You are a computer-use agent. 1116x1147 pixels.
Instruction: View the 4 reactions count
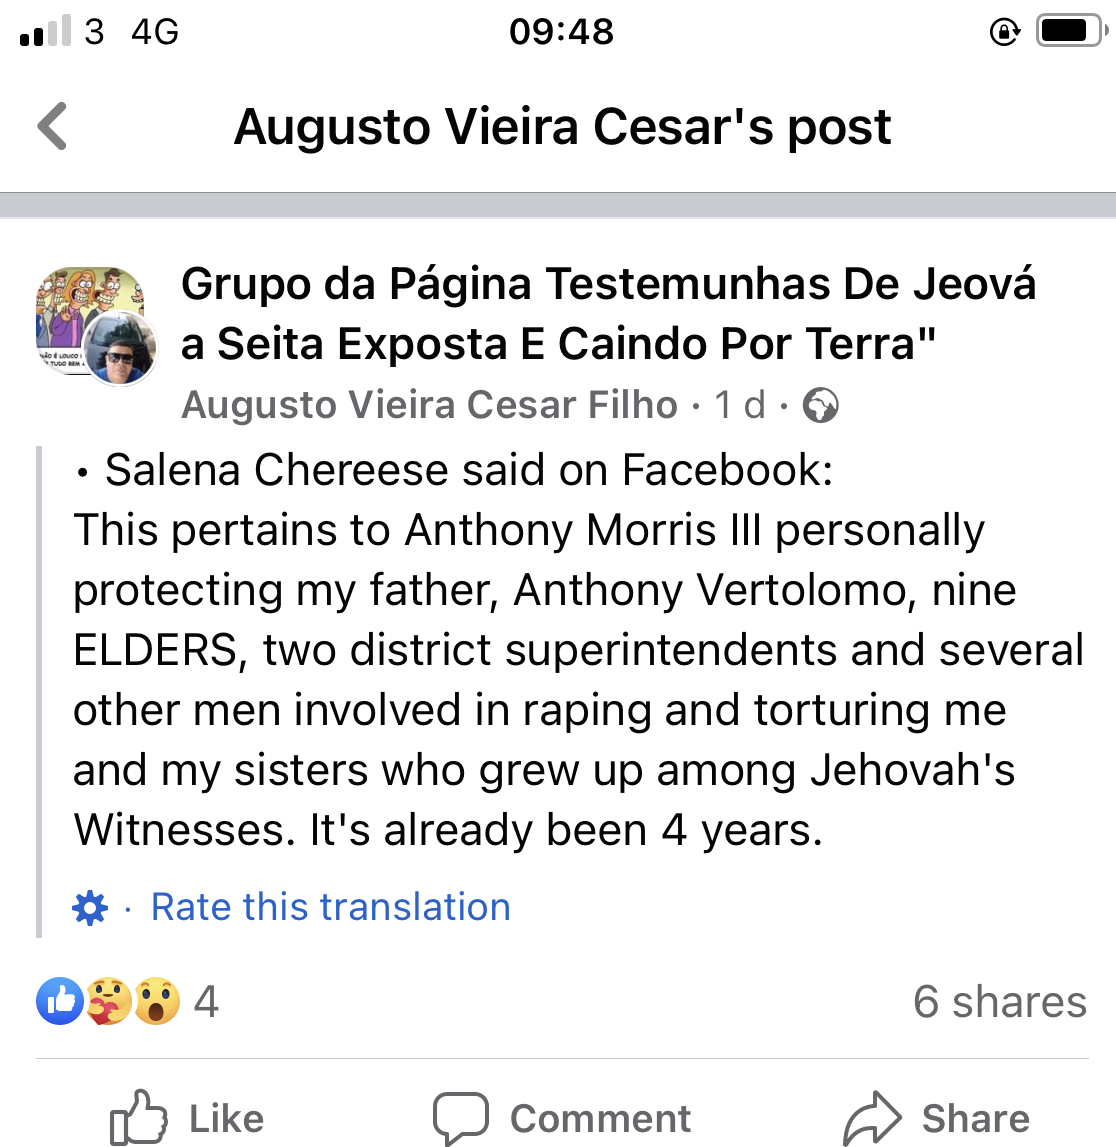point(206,1001)
